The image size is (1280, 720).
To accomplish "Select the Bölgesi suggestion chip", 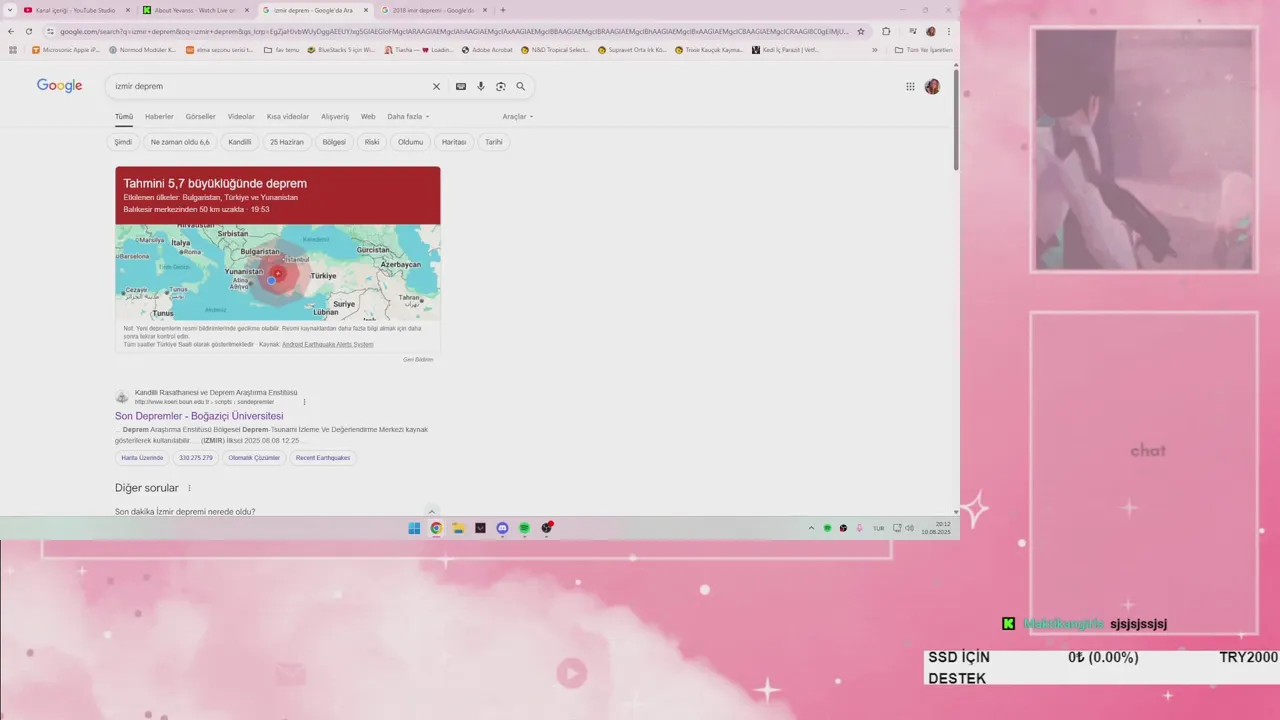I will [x=334, y=142].
